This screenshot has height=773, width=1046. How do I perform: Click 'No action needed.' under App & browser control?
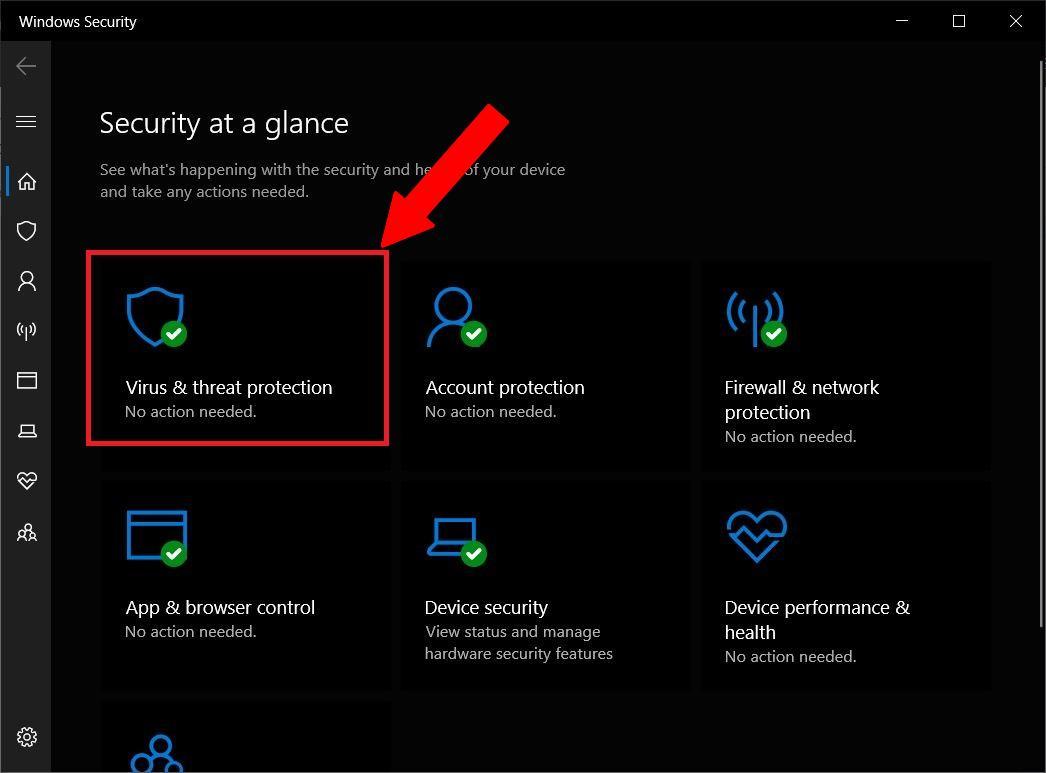pos(191,632)
